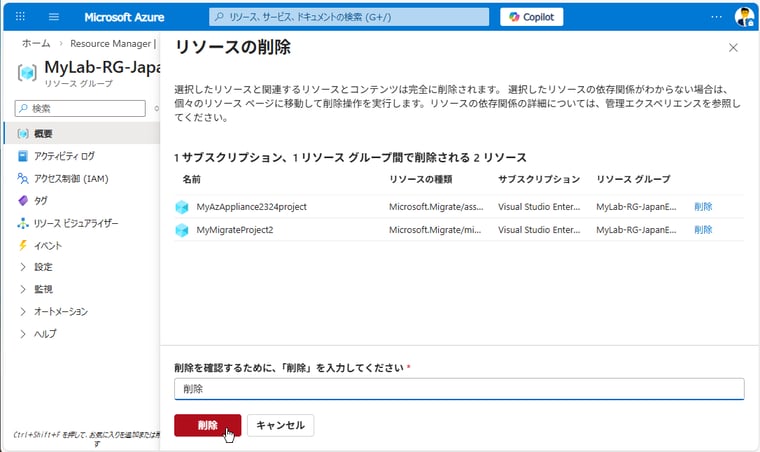Screen dimensions: 760x452
Task: Click the IAM people icon
Action: (x=23, y=178)
